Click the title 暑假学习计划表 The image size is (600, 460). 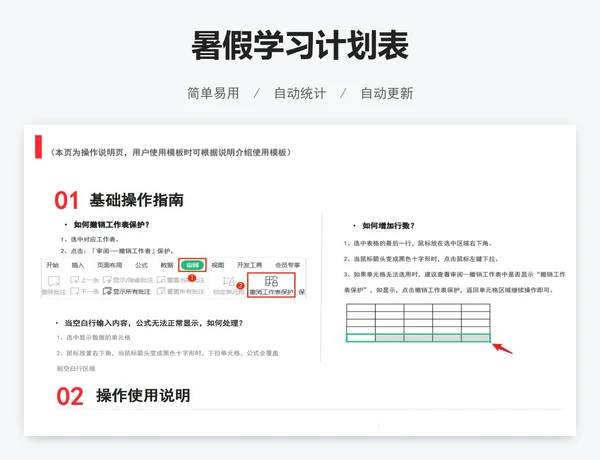click(300, 46)
